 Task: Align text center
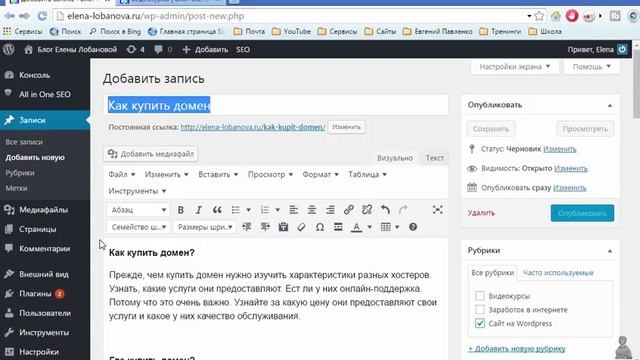click(312, 210)
